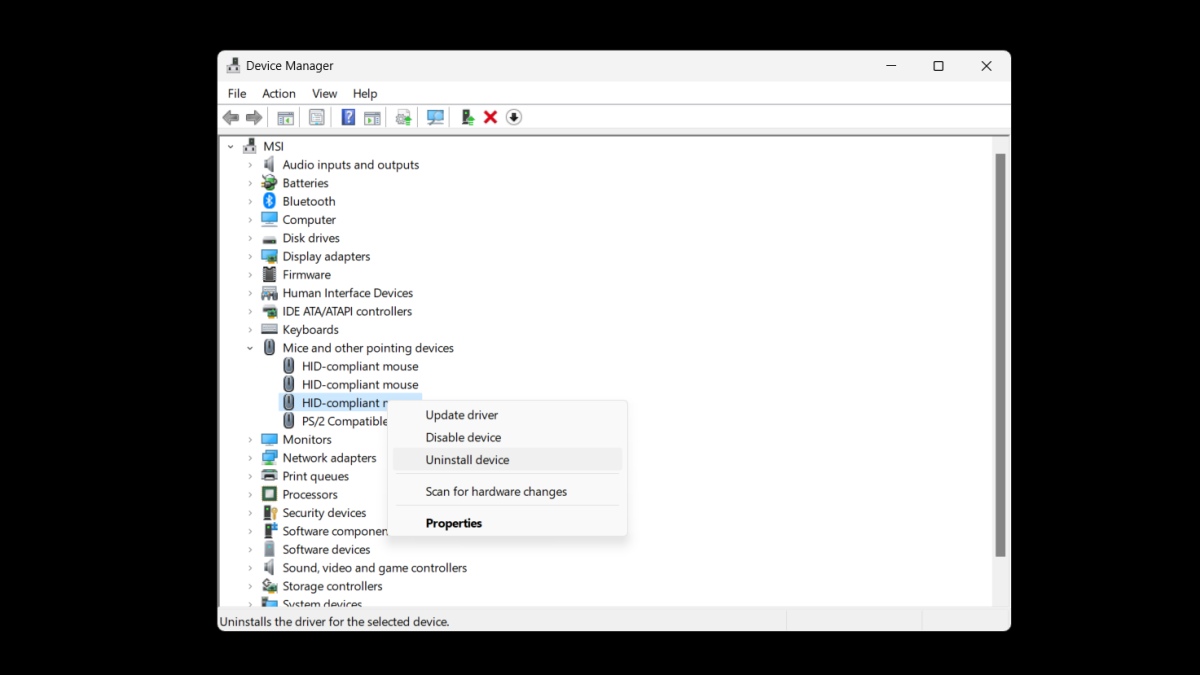Select the Human Interface Devices label

pos(348,293)
